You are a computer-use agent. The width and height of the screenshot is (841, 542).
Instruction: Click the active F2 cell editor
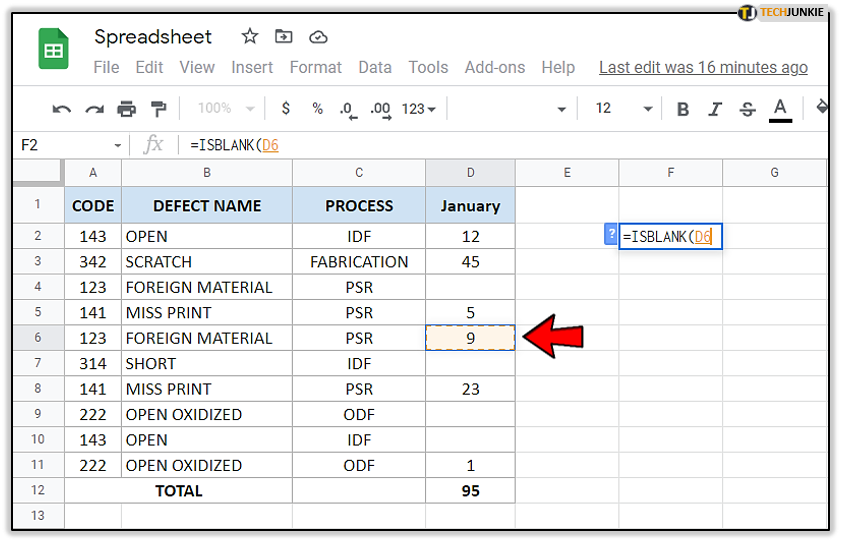coord(670,236)
